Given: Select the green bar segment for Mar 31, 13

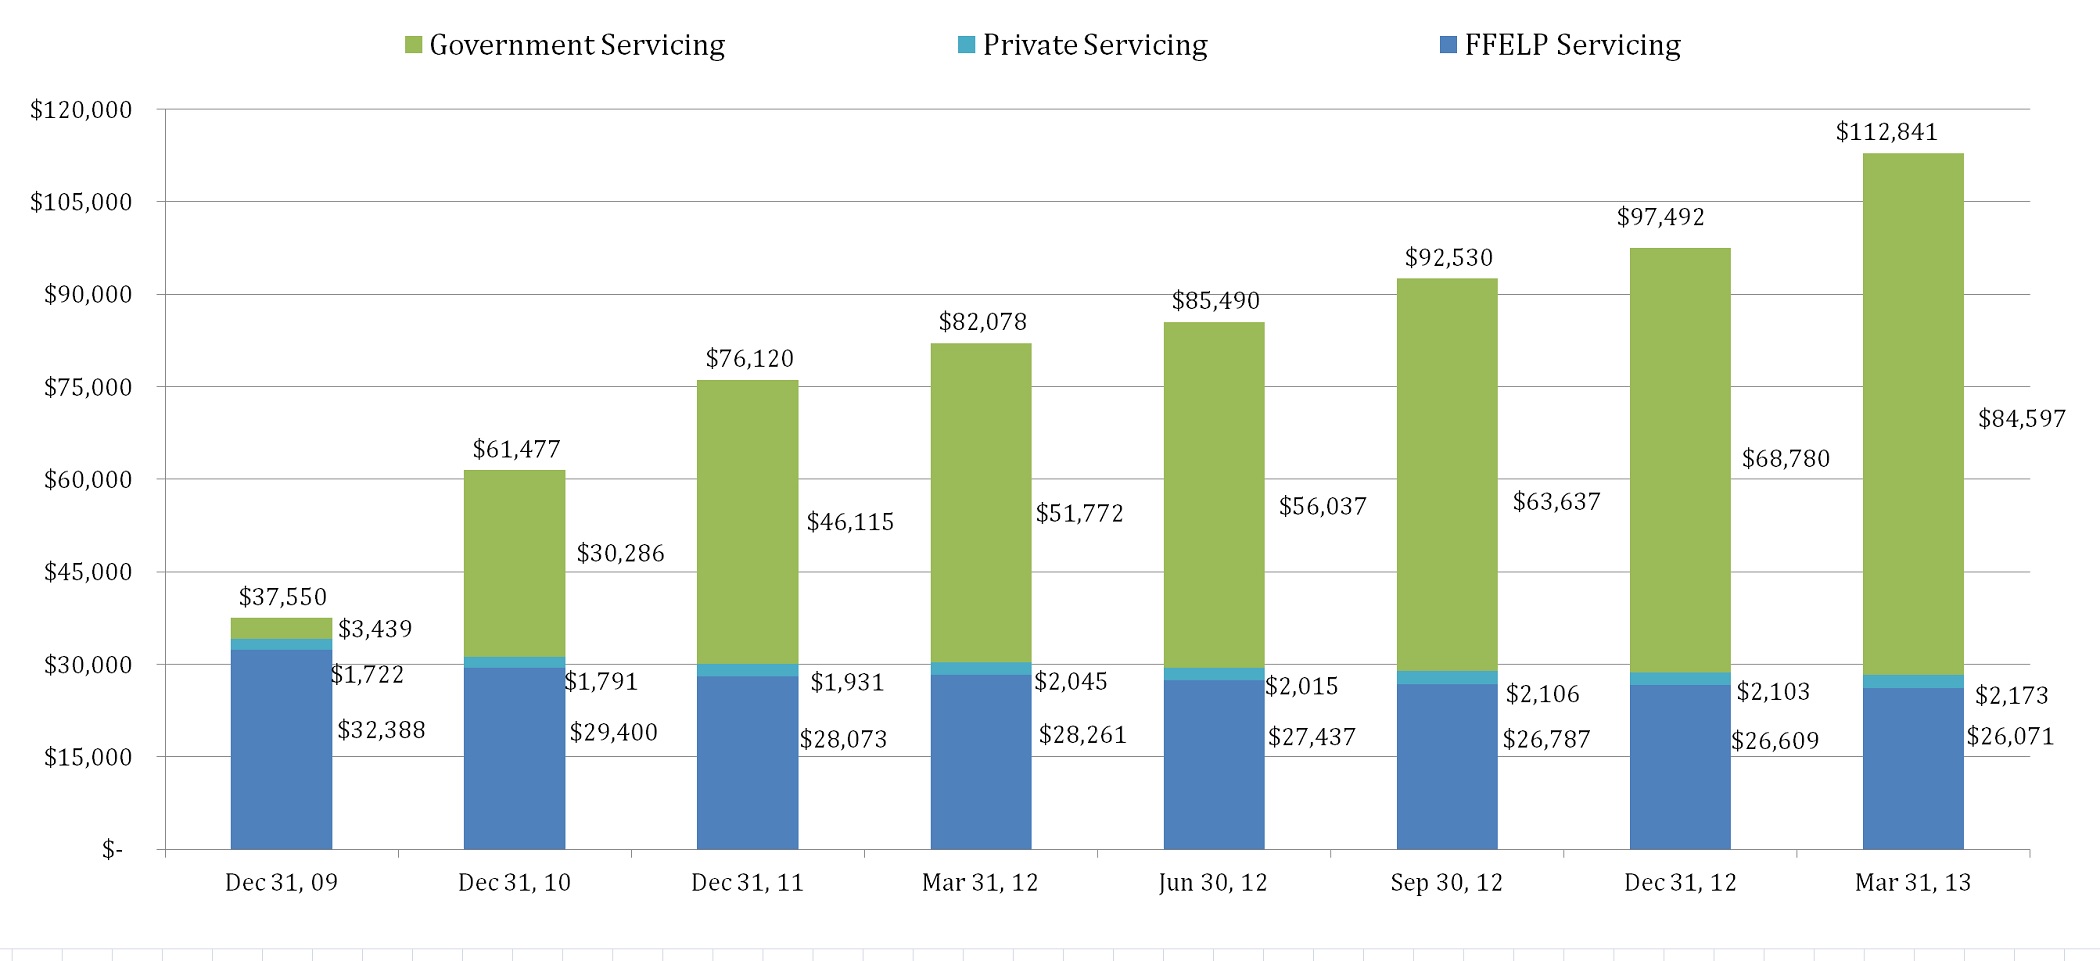Looking at the screenshot, I should [1913, 414].
